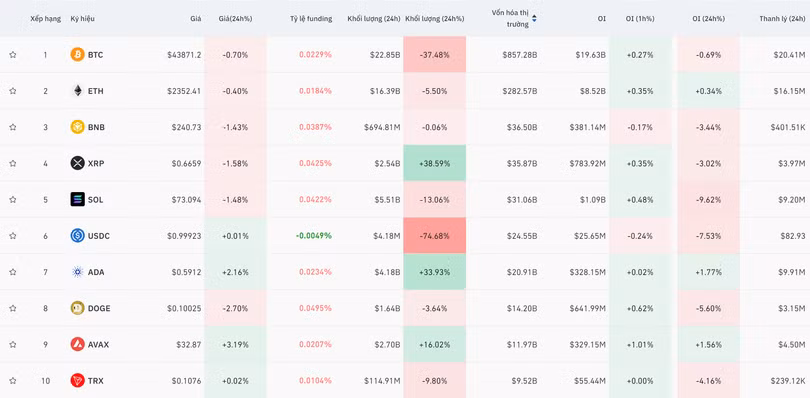Click DOGE funding rate 0.0495%
Viewport: 810px width, 398px height.
tap(315, 308)
